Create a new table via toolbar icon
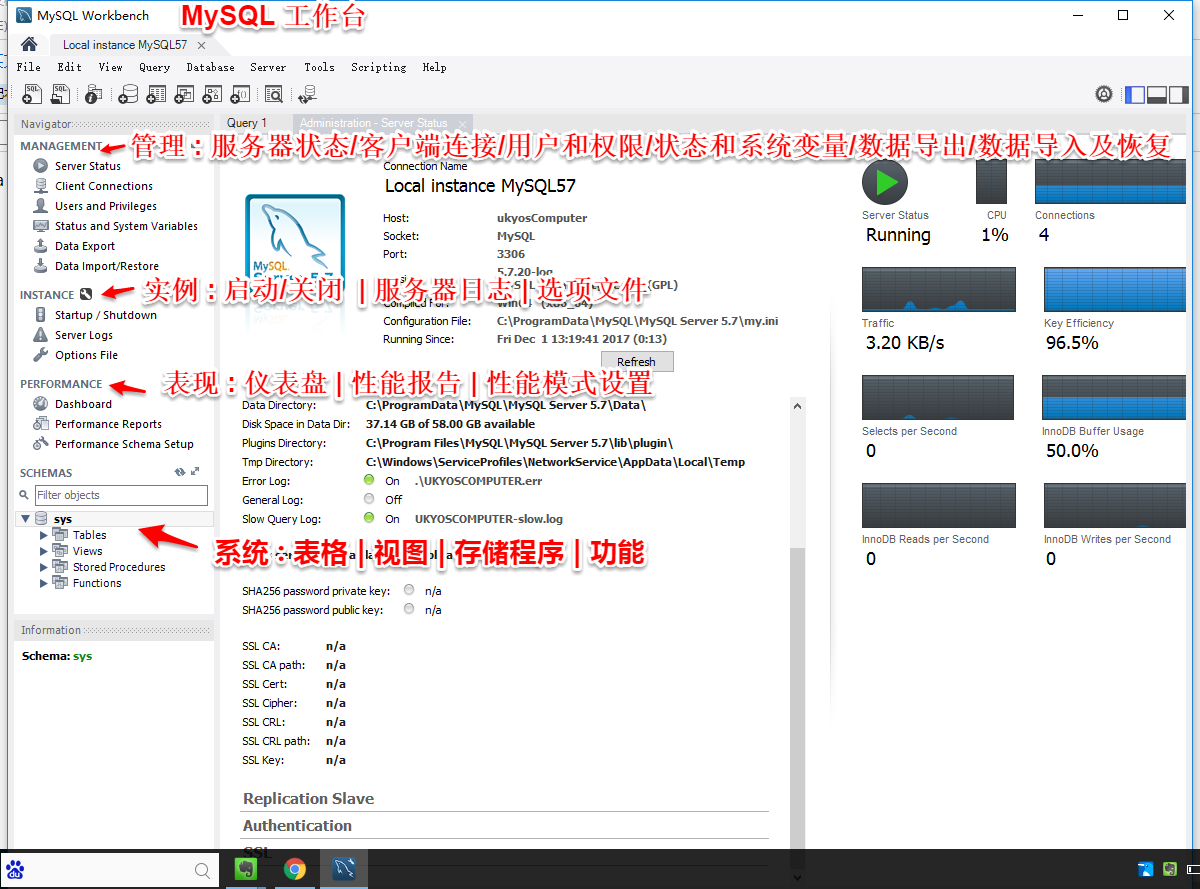 156,94
